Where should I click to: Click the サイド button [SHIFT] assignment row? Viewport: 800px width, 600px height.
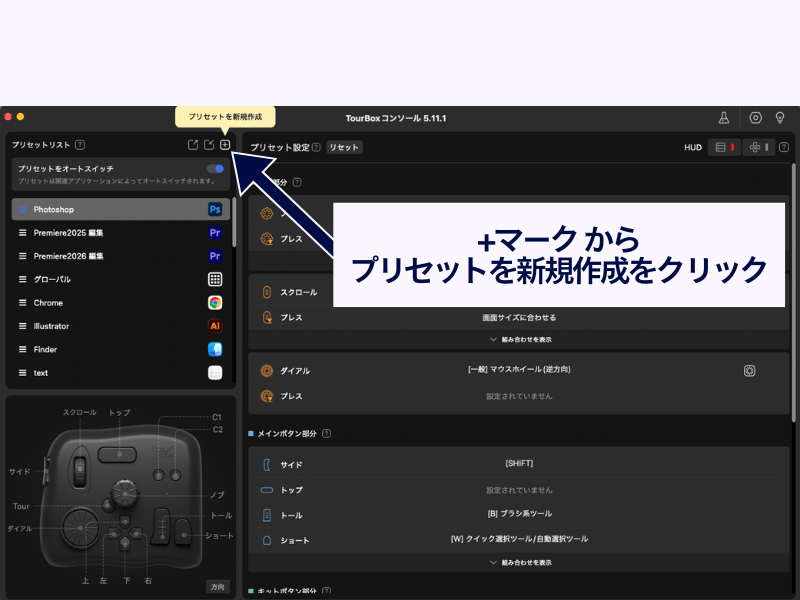519,464
